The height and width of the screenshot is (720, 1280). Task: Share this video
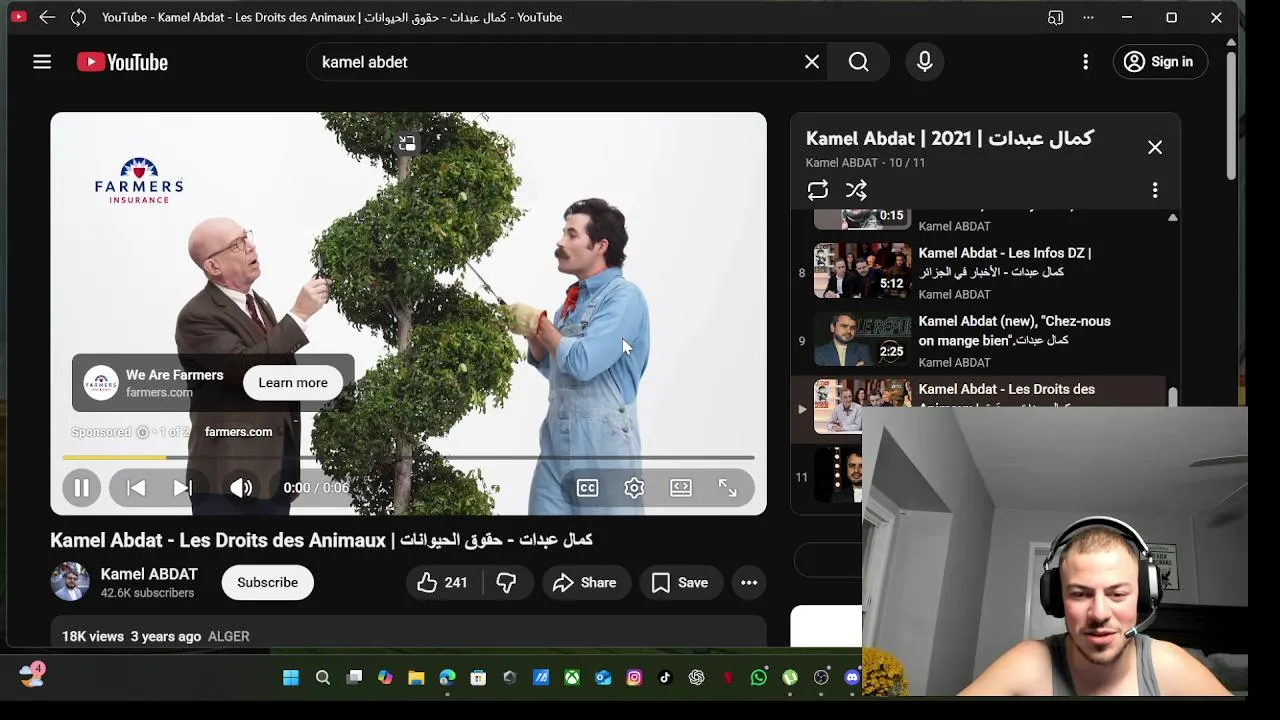click(x=585, y=583)
